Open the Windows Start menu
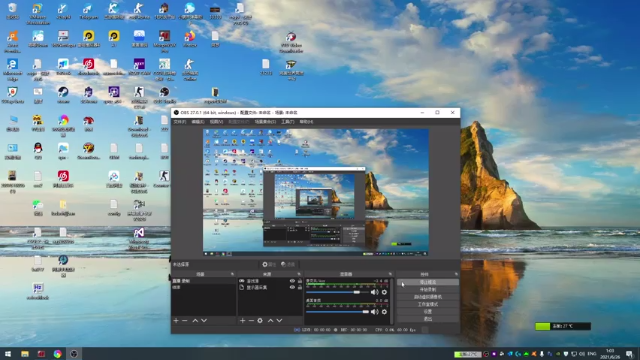 pyautogui.click(x=8, y=354)
